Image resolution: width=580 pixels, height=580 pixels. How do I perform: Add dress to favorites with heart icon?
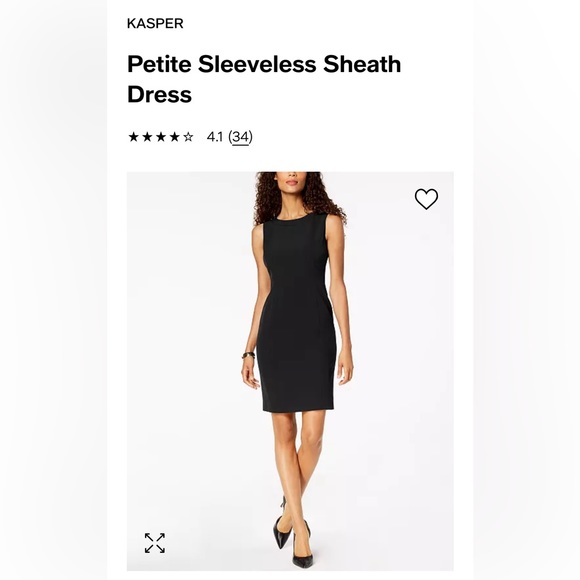click(x=426, y=199)
